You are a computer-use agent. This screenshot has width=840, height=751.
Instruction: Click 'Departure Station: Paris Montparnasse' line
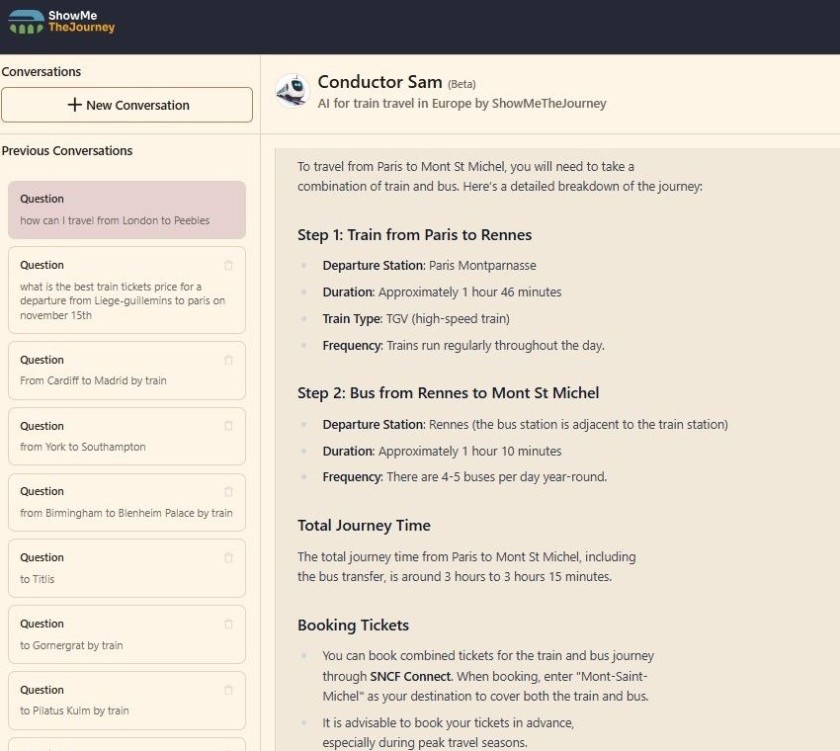[x=429, y=266]
